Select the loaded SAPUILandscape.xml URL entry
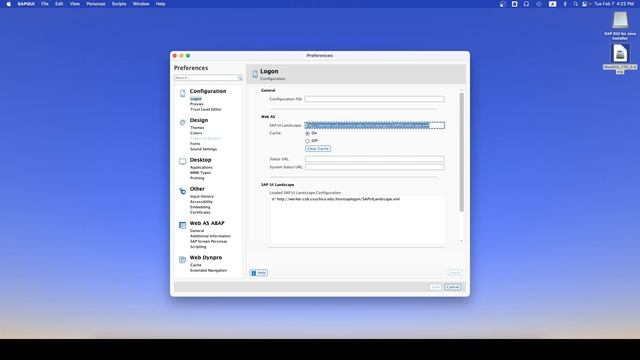Image resolution: width=640 pixels, height=360 pixels. [336, 199]
